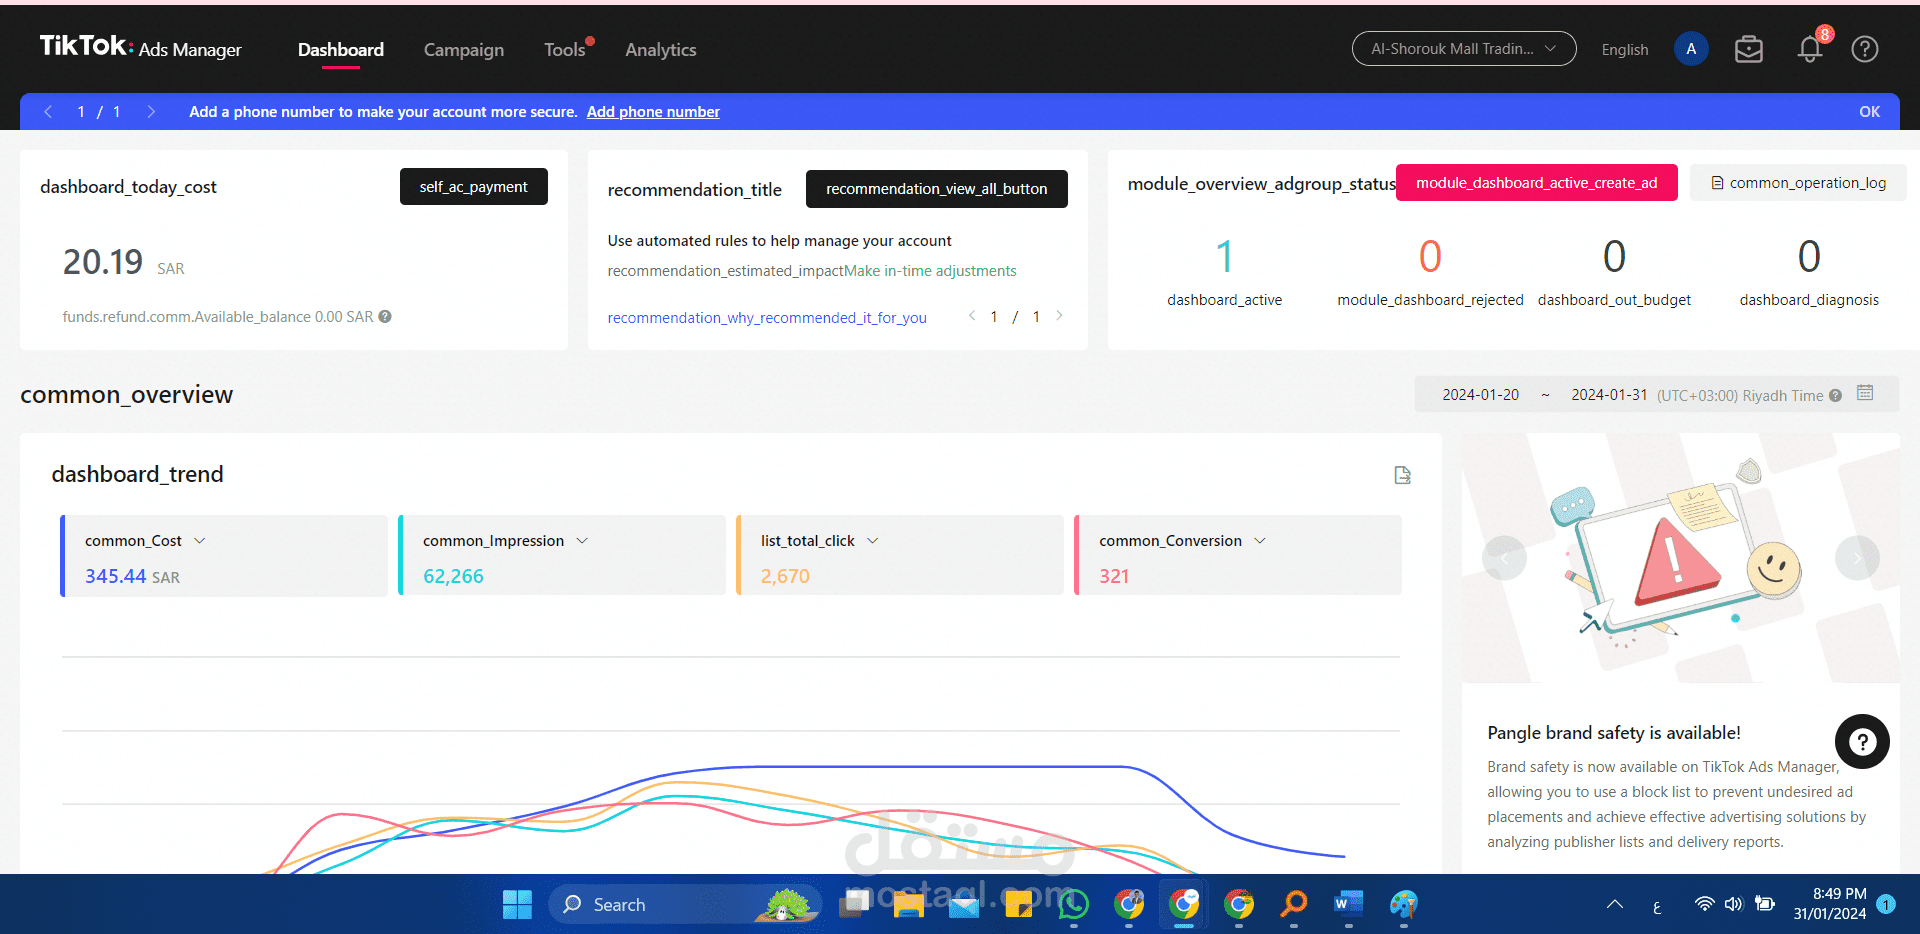Open the notifications bell icon

tap(1810, 49)
